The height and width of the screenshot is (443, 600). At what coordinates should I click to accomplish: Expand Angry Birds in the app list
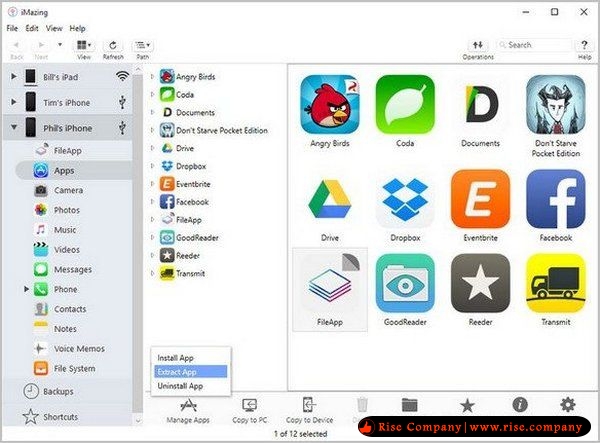tap(152, 77)
